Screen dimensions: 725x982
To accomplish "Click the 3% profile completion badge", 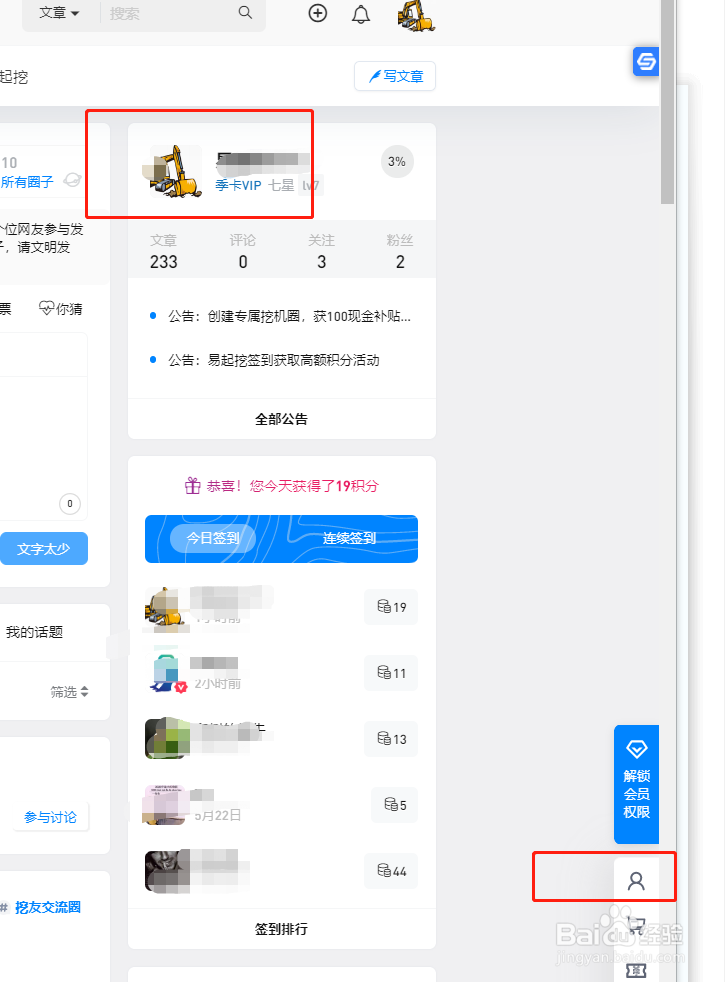I will pyautogui.click(x=397, y=162).
